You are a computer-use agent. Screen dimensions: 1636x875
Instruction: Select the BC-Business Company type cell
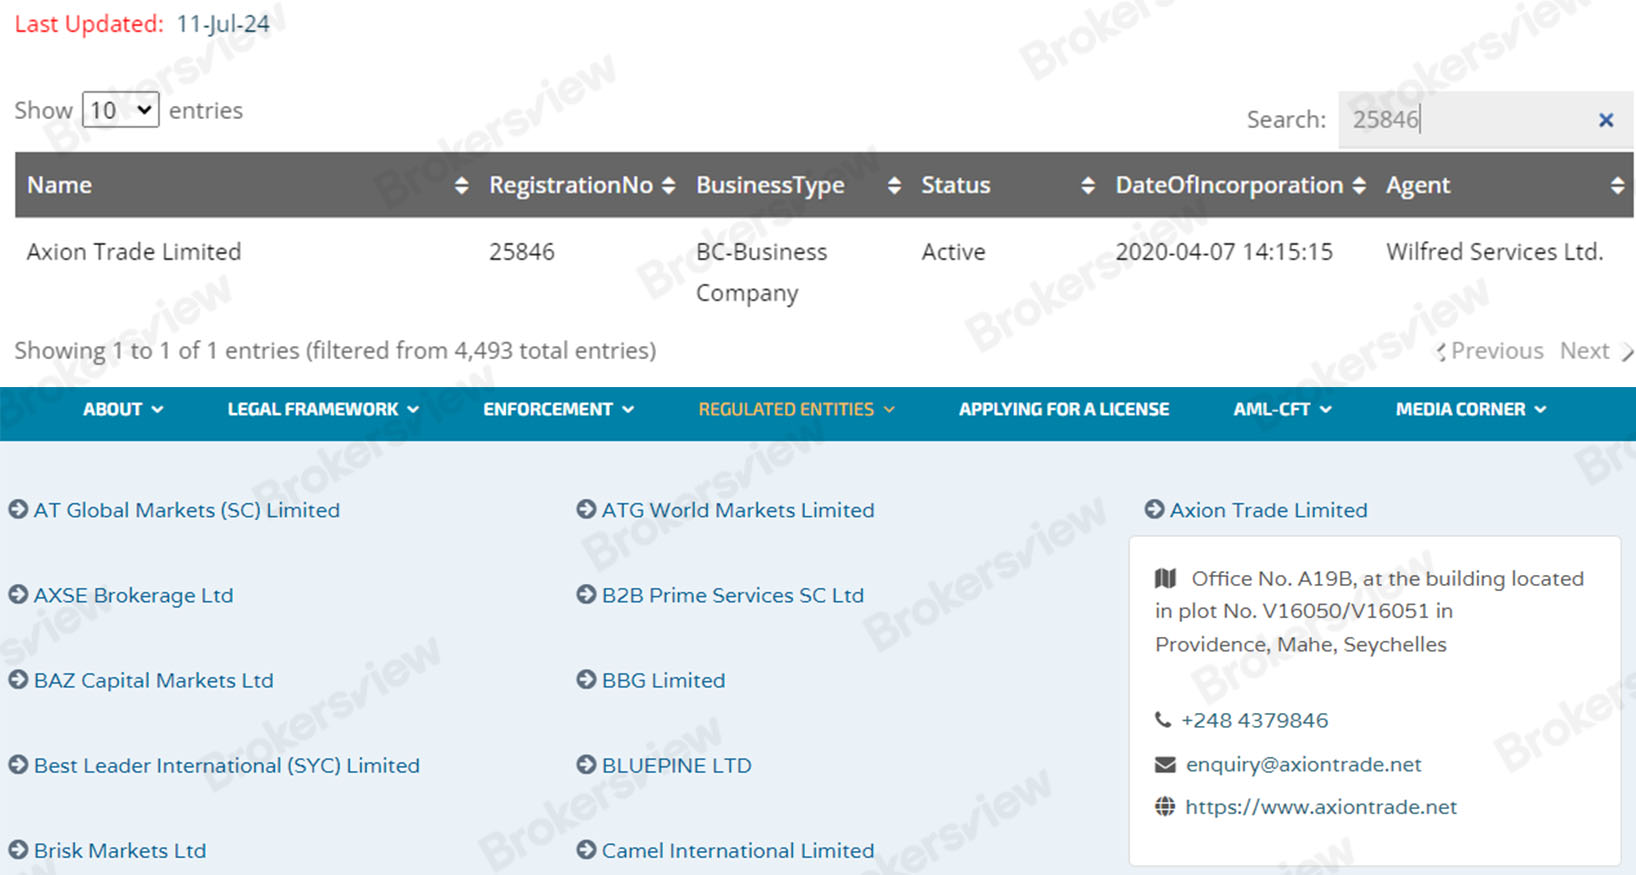762,272
